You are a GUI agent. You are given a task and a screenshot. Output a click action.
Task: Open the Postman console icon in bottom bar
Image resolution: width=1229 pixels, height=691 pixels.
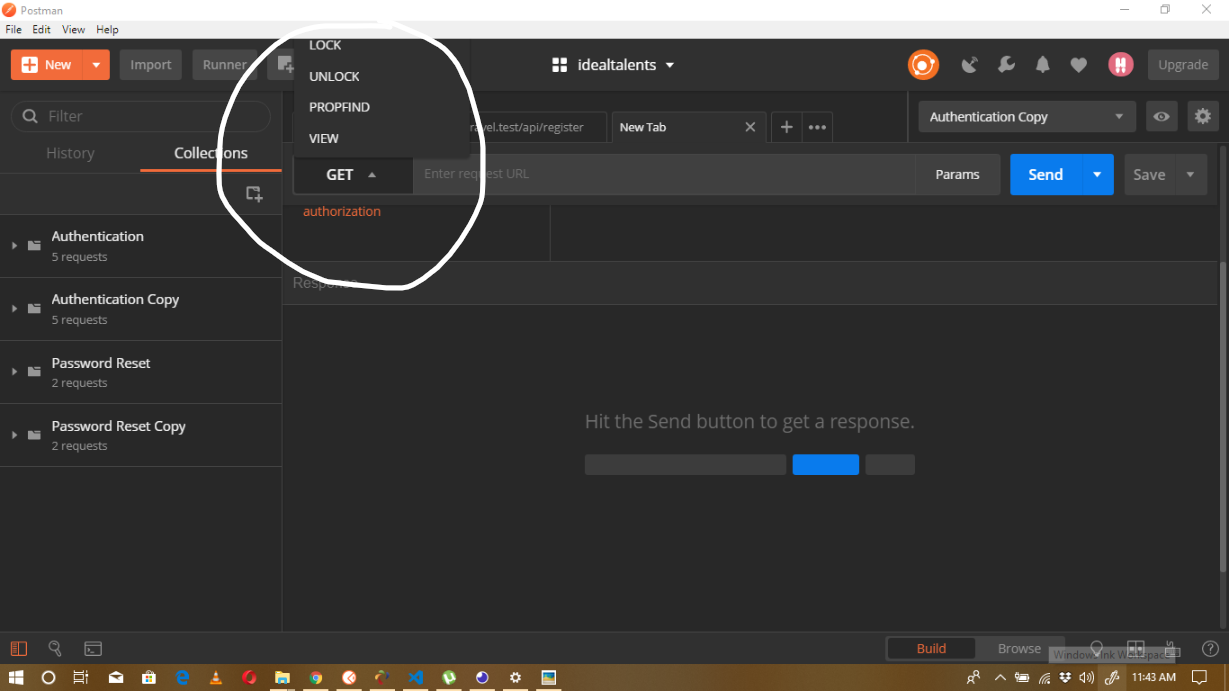(x=93, y=648)
